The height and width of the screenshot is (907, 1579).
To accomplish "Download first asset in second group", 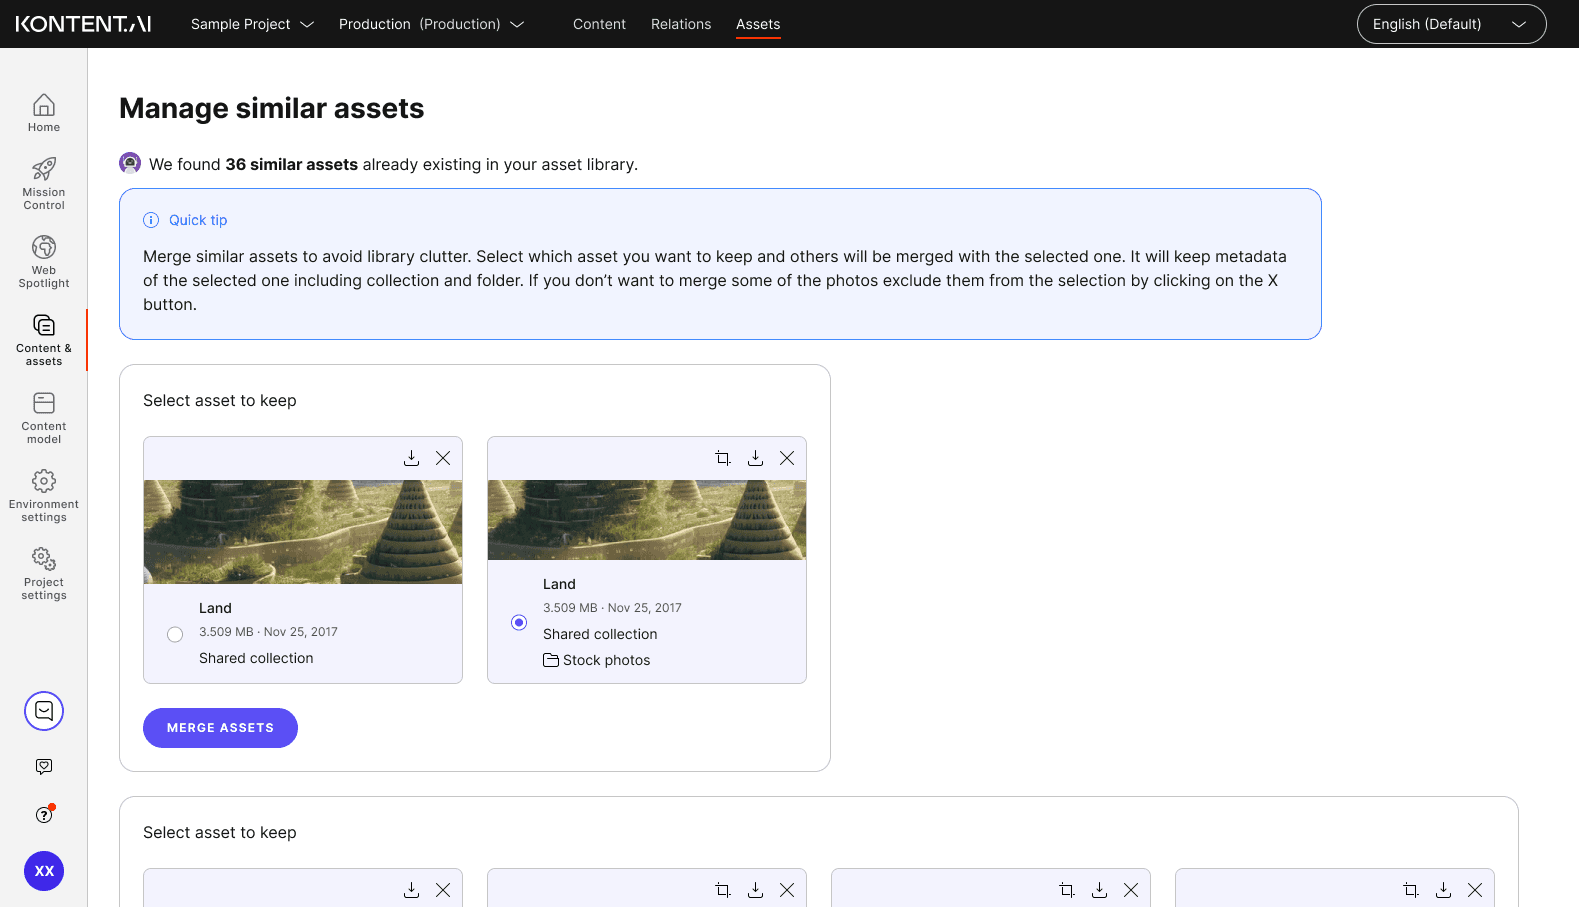I will (x=411, y=890).
